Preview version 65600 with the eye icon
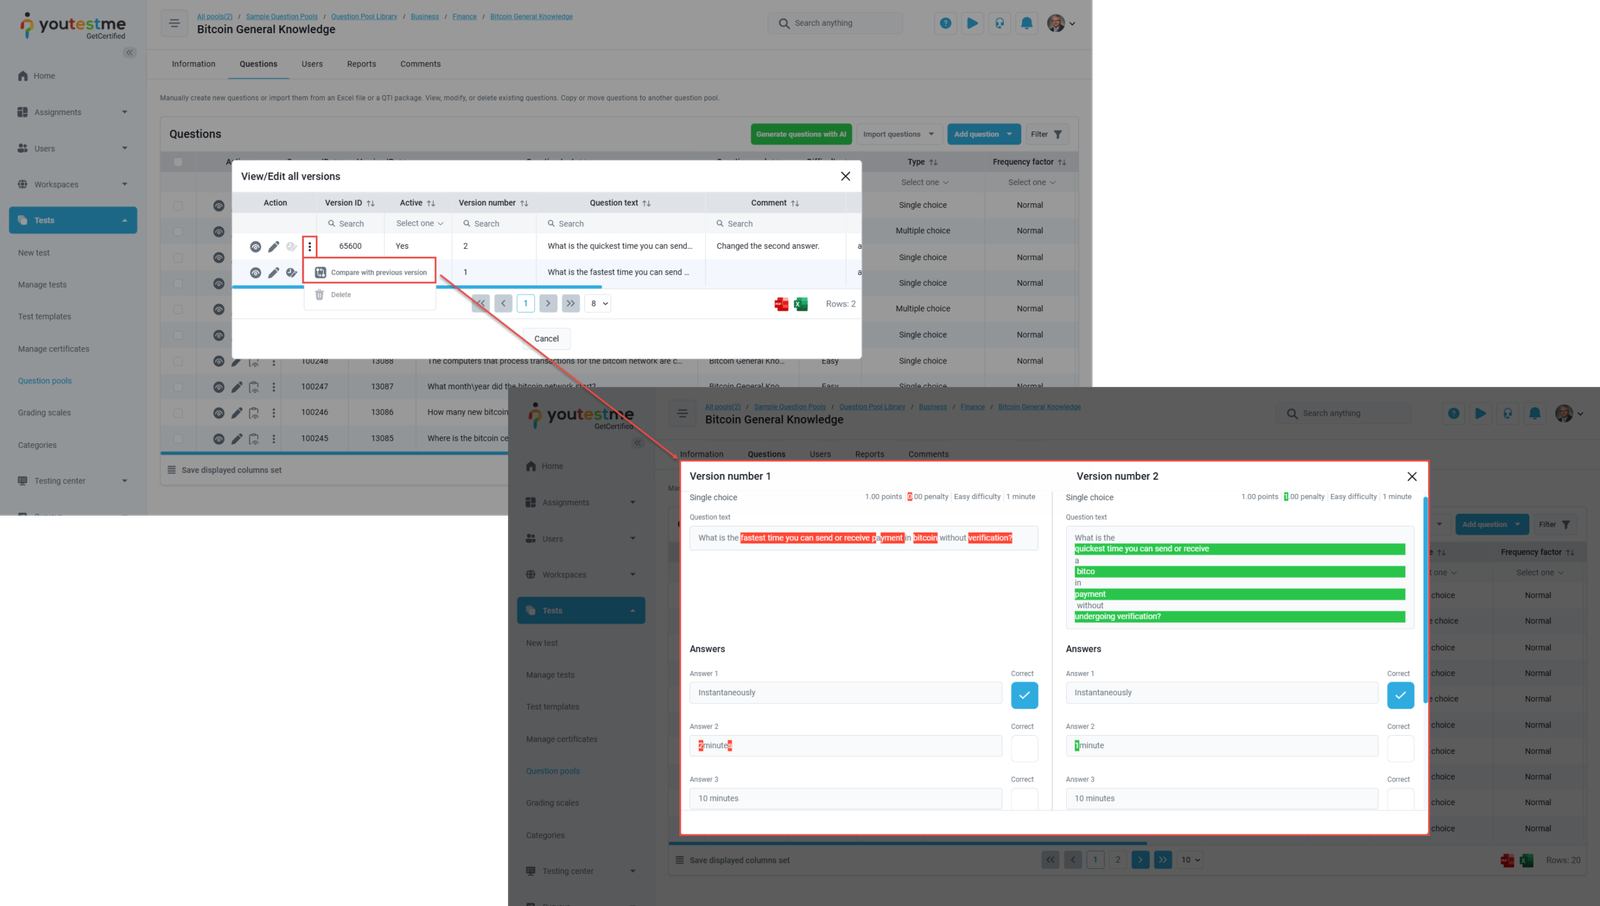 255,246
